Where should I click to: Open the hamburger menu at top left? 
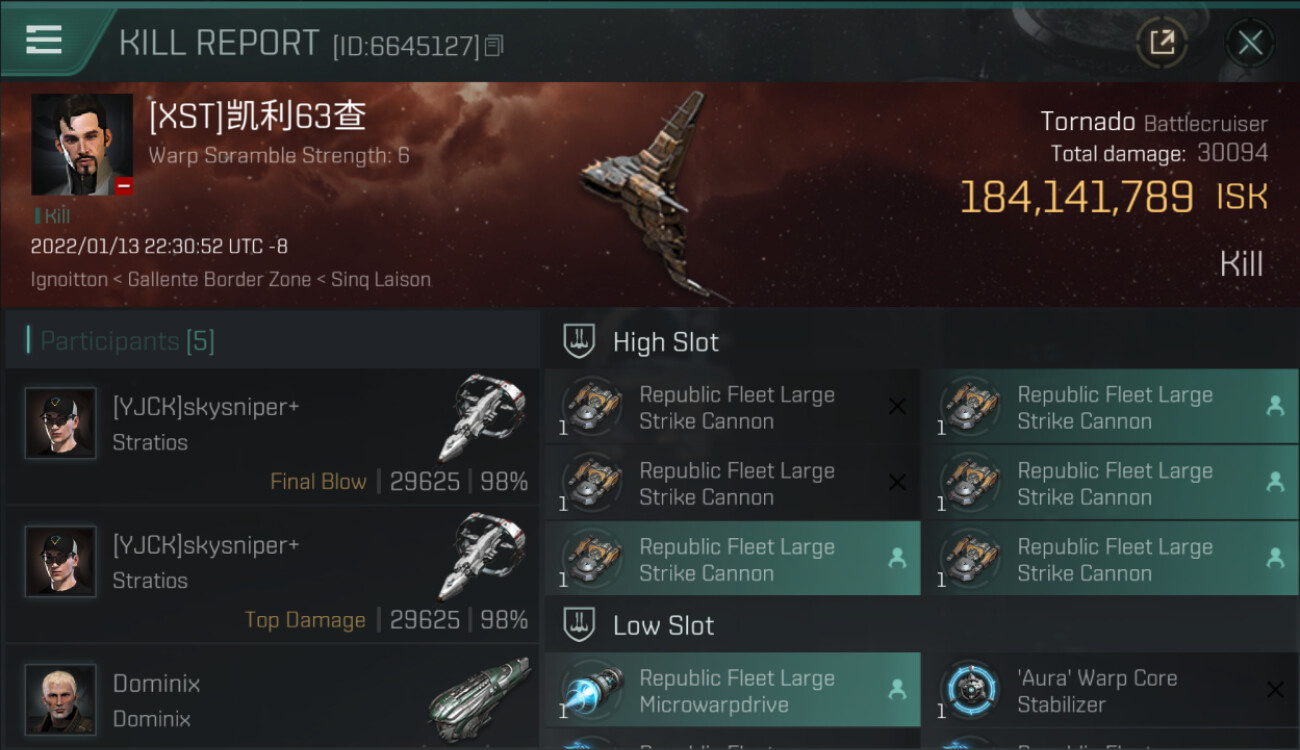tap(44, 40)
